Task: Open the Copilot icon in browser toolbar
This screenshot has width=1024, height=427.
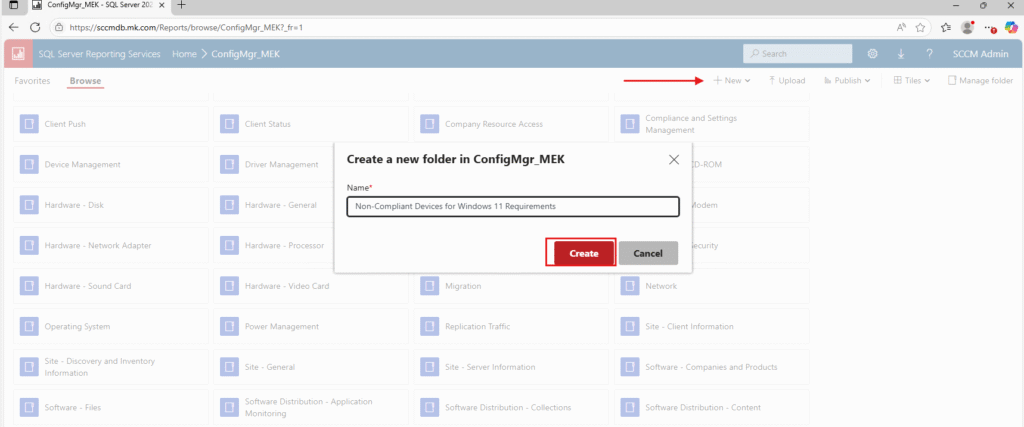Action: coord(1011,27)
